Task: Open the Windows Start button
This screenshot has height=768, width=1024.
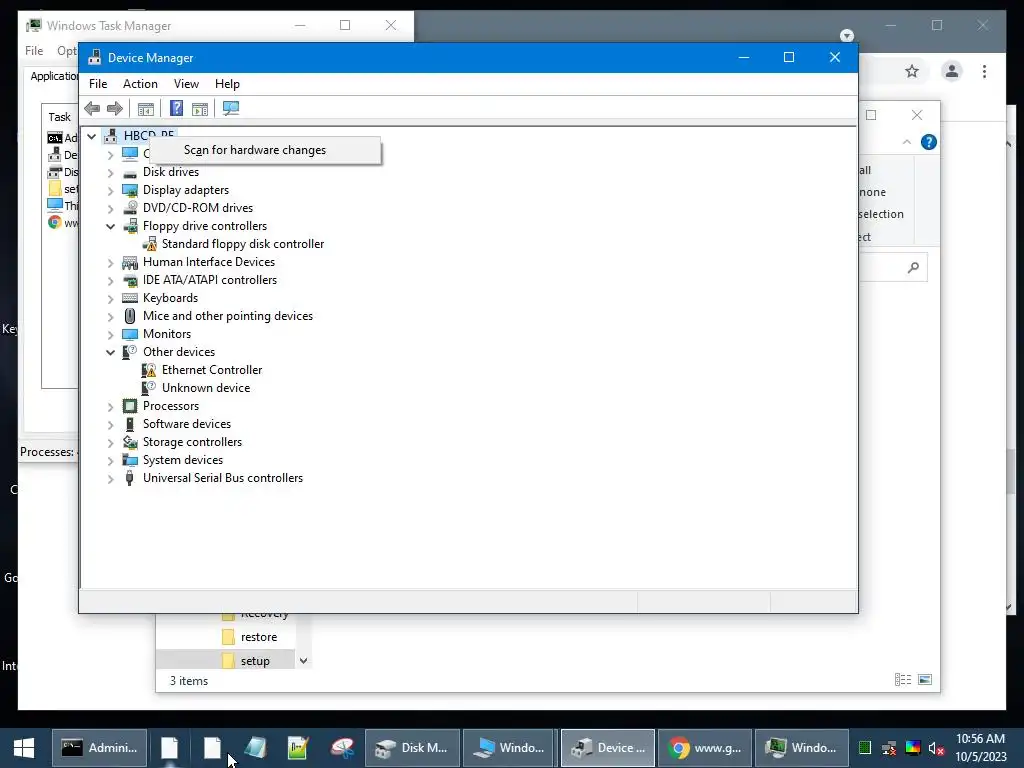Action: (24, 748)
